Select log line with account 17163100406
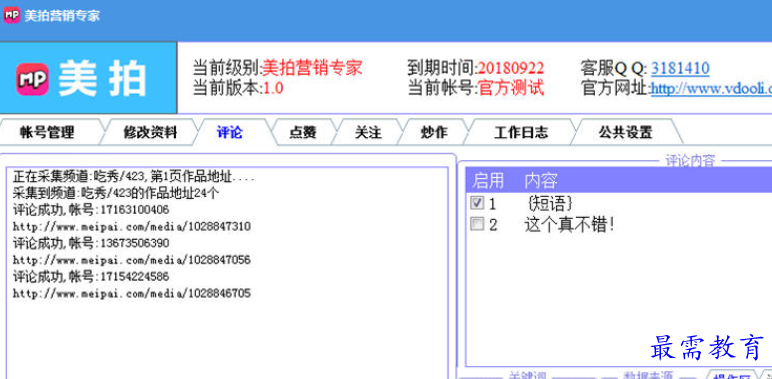The image size is (772, 379). 91,210
